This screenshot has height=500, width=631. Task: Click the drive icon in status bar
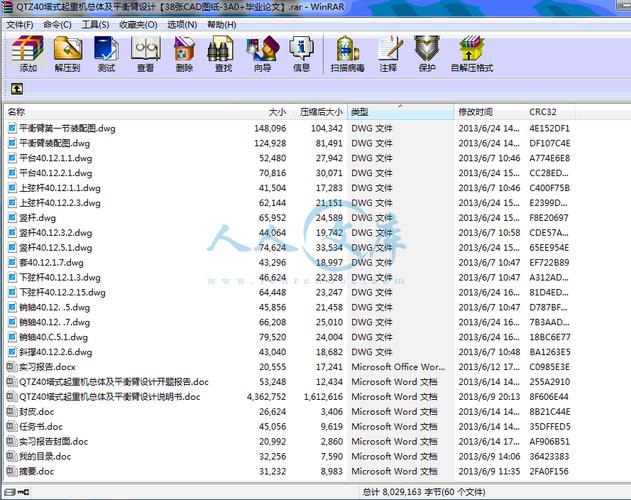[10, 492]
